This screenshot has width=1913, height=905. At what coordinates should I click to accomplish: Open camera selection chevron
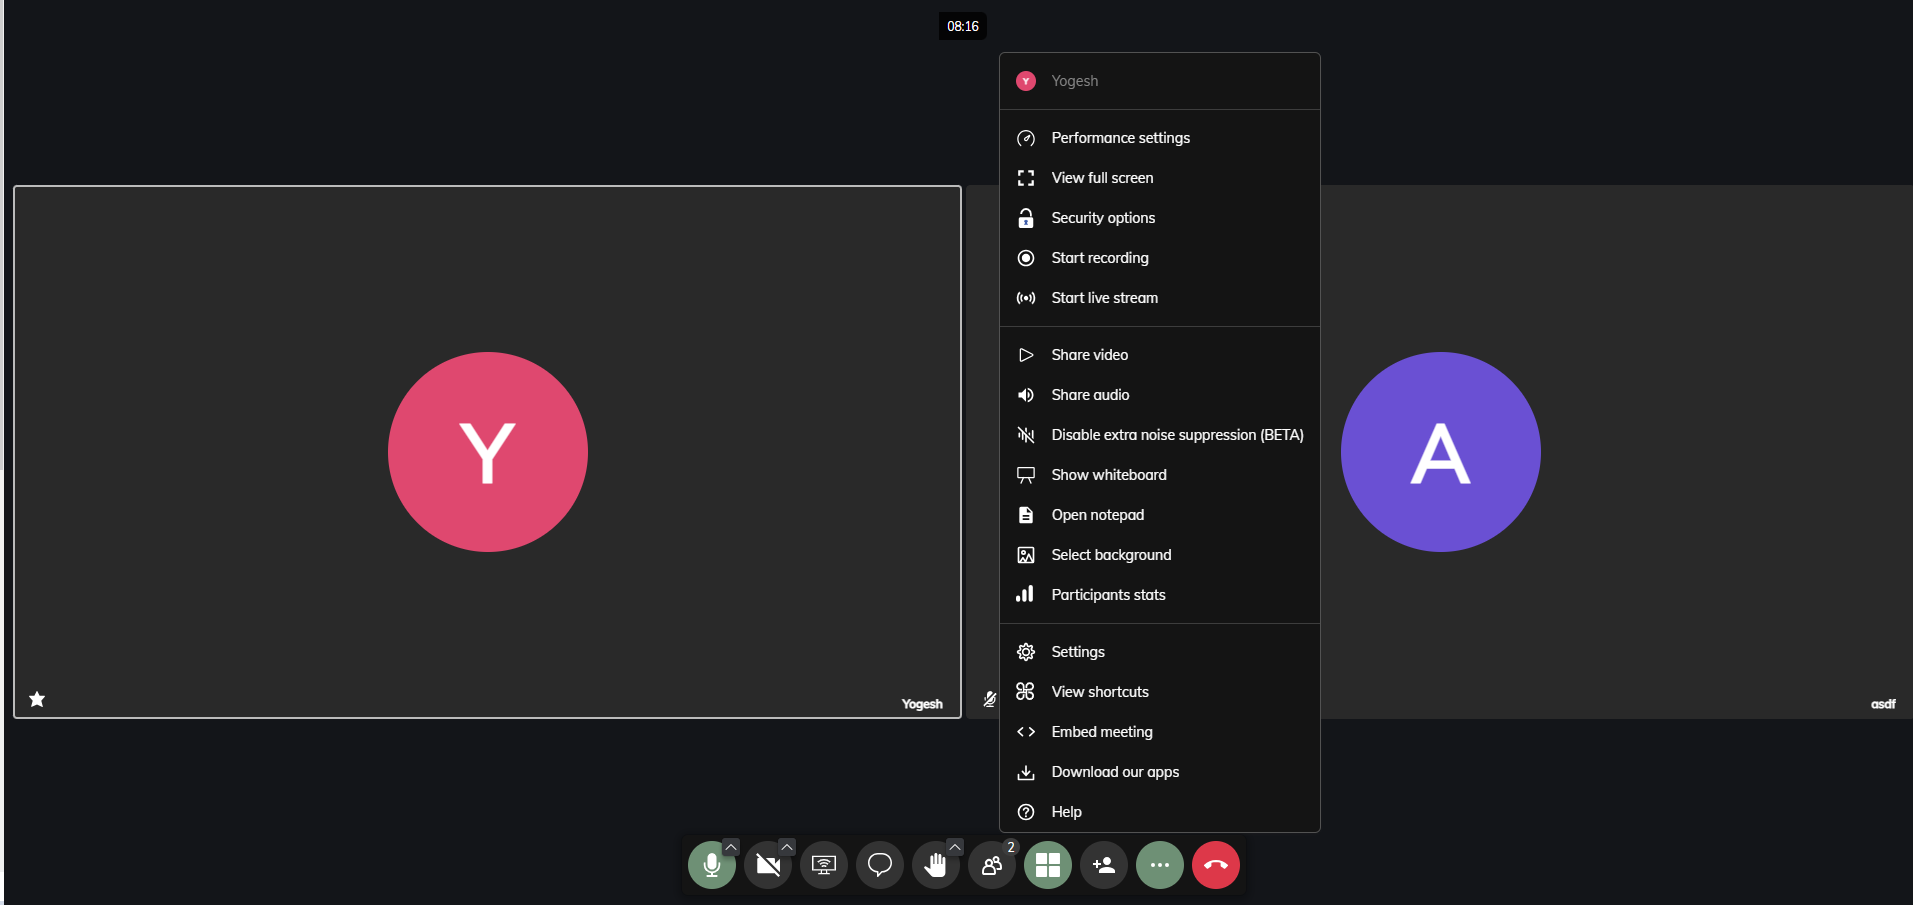click(787, 845)
